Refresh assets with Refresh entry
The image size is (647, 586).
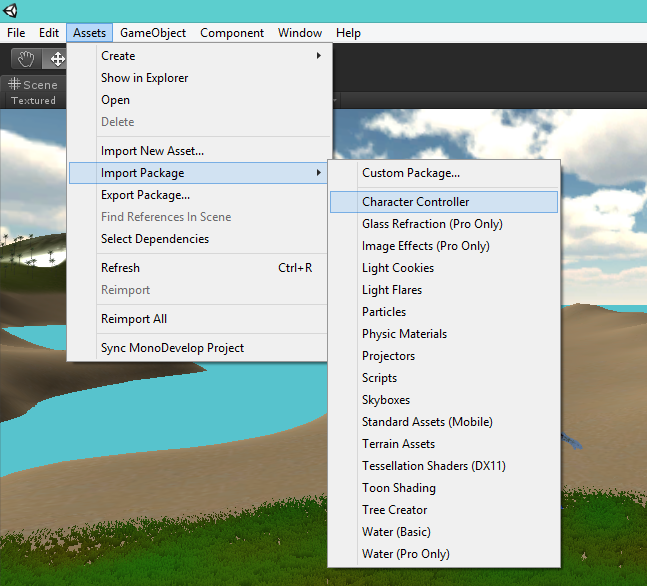click(x=198, y=268)
